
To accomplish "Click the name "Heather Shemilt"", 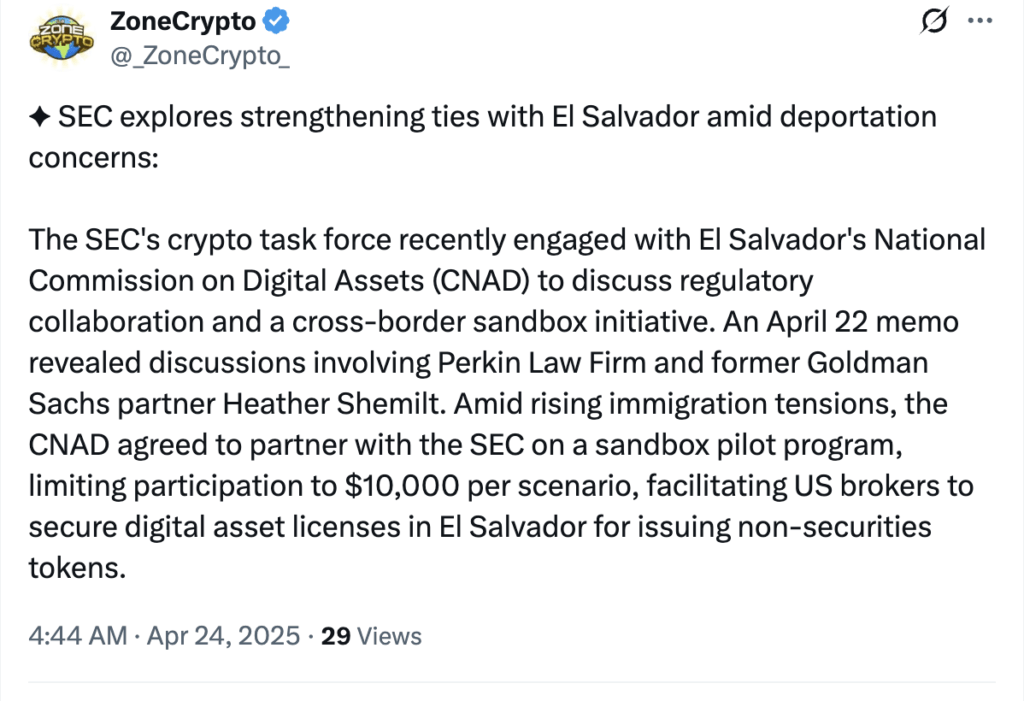I will [x=332, y=404].
